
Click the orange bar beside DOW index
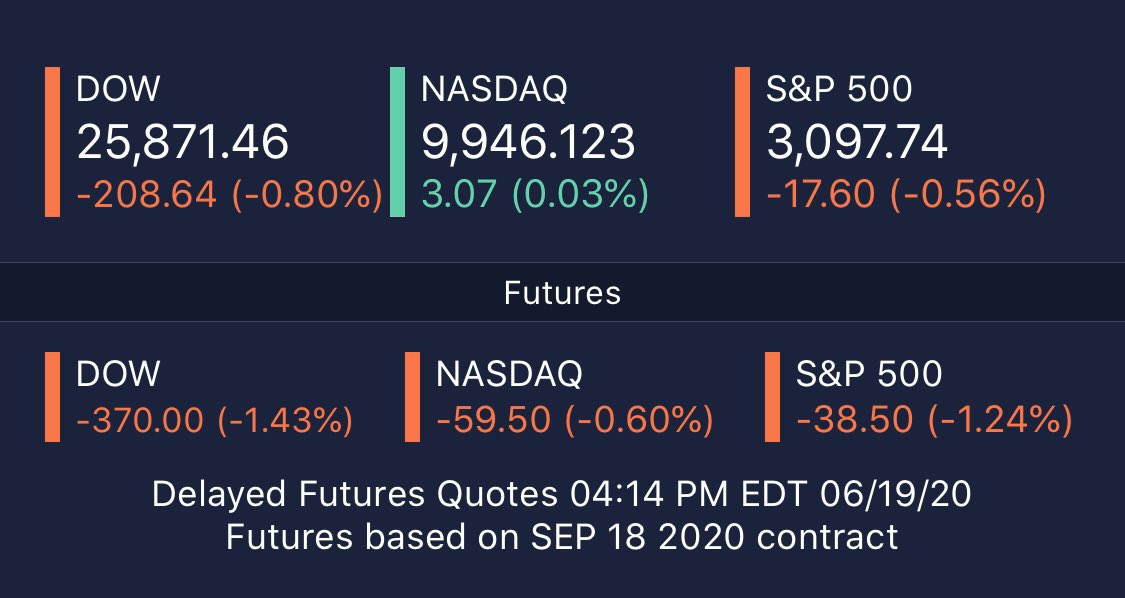point(52,142)
